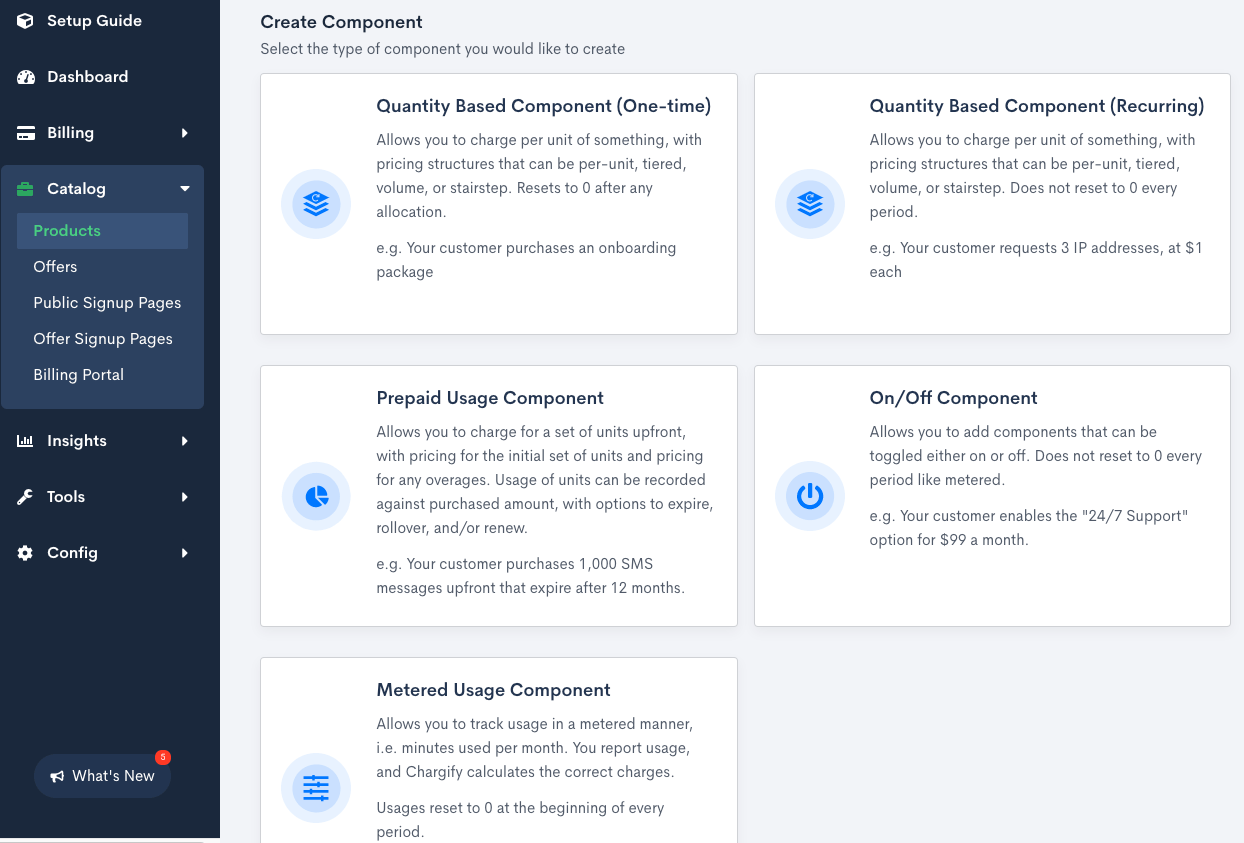Collapse the Catalog section
This screenshot has width=1244, height=843.
(103, 188)
